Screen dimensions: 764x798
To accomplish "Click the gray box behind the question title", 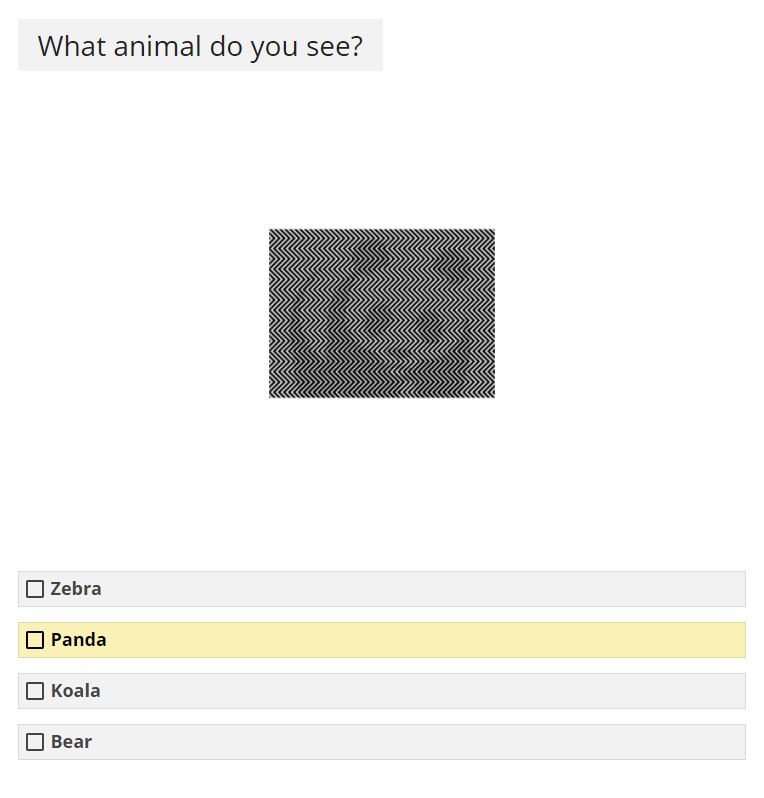I will (200, 45).
